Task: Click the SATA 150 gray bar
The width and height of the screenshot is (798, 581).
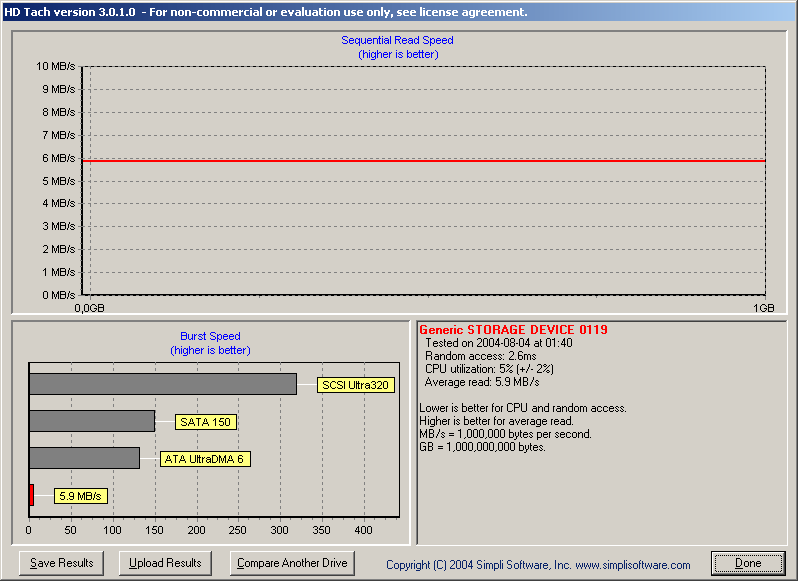Action: click(x=92, y=421)
